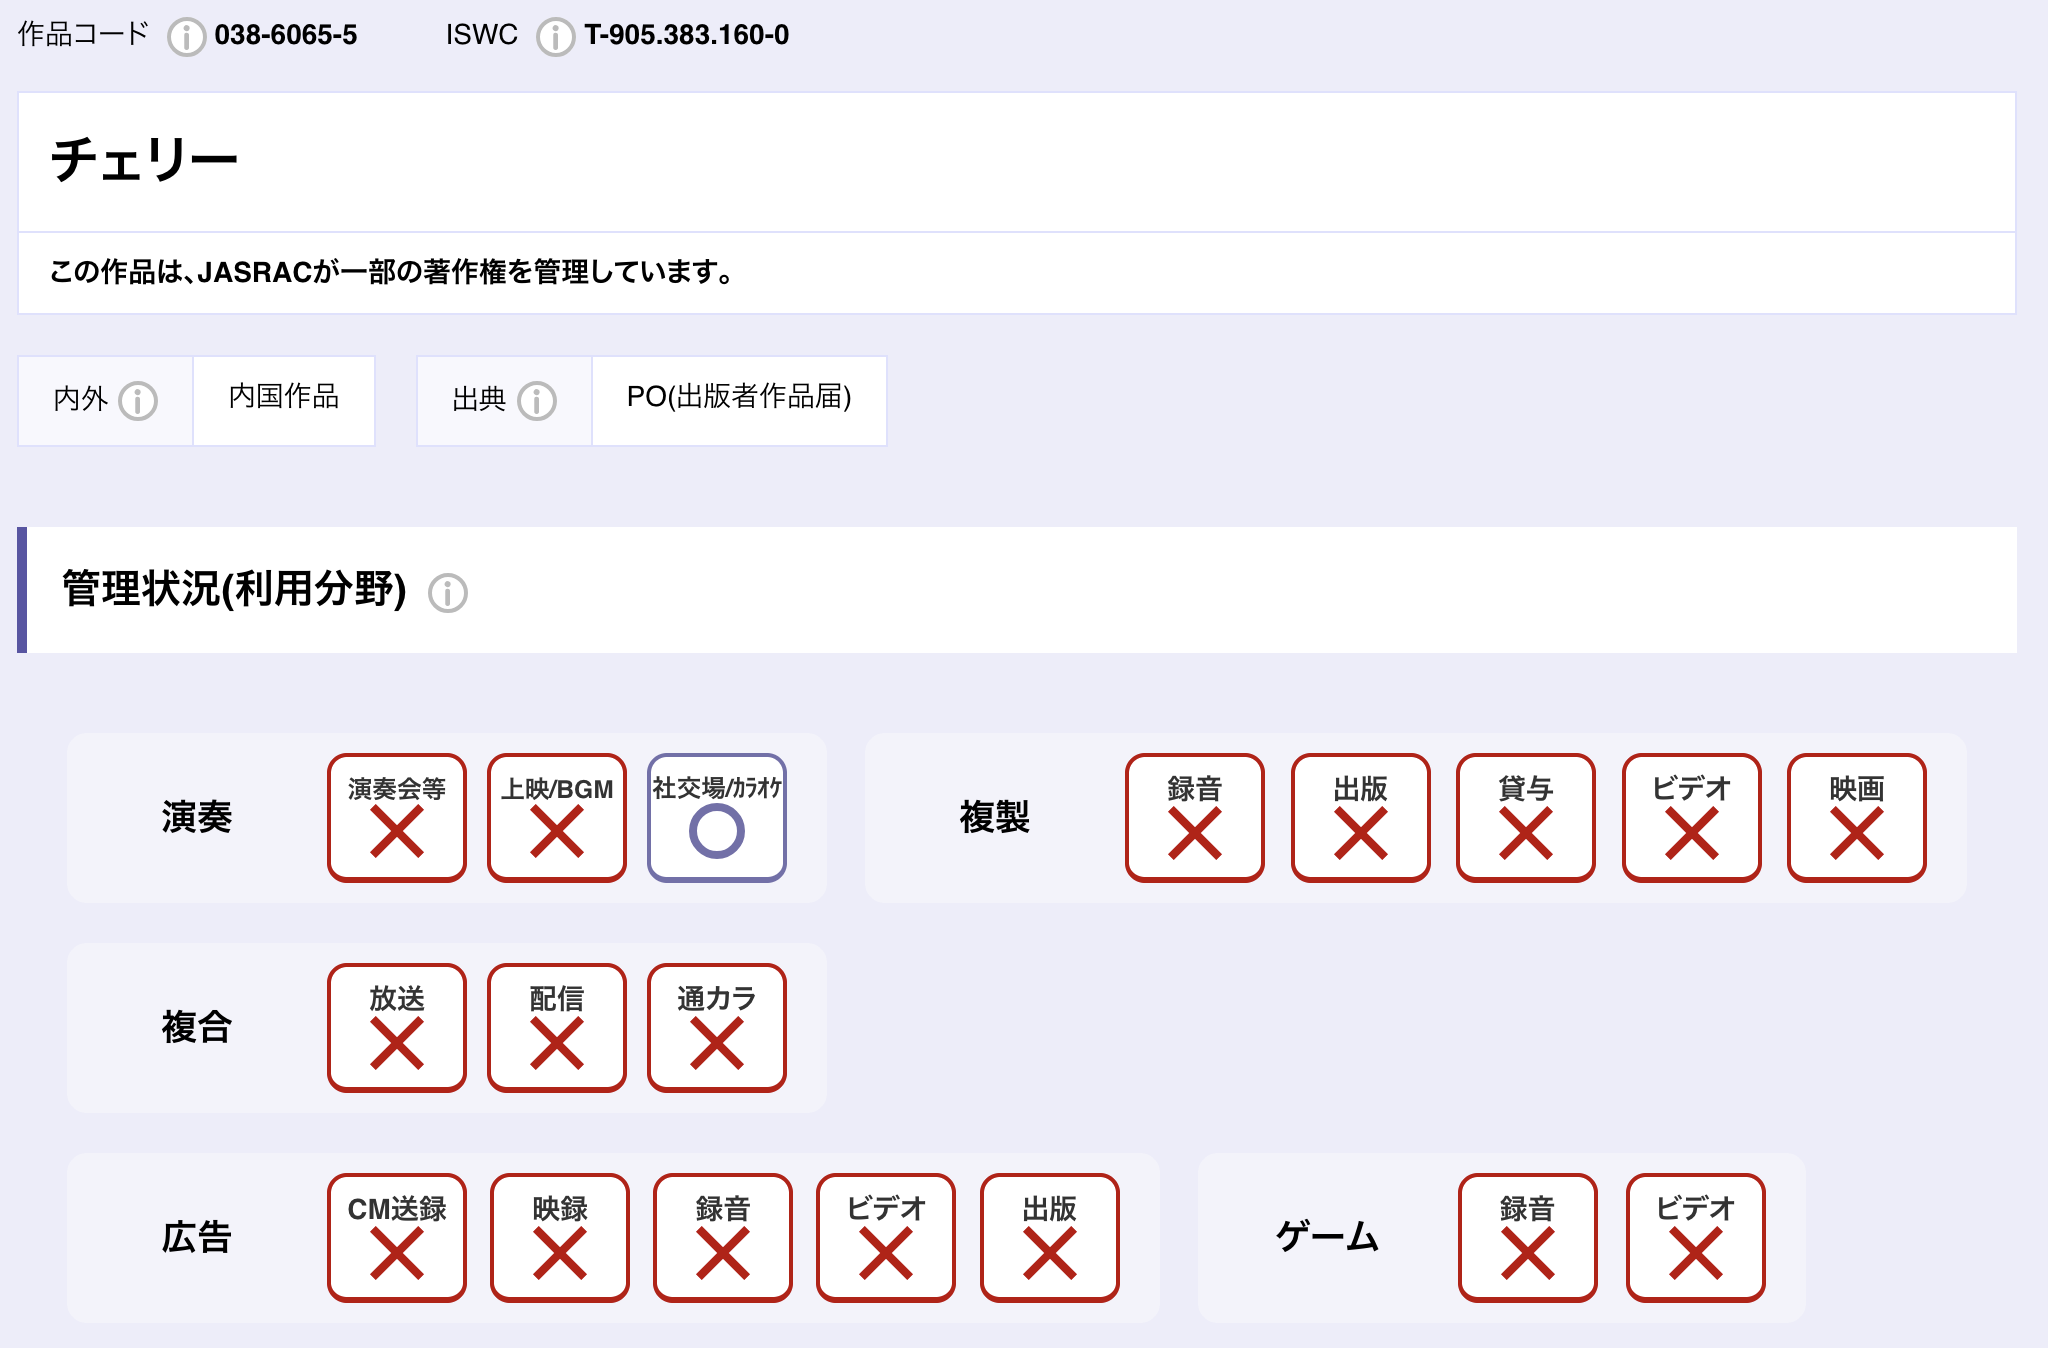Select the 放送 tile in 複合 row
The height and width of the screenshot is (1348, 2048).
pyautogui.click(x=397, y=1028)
